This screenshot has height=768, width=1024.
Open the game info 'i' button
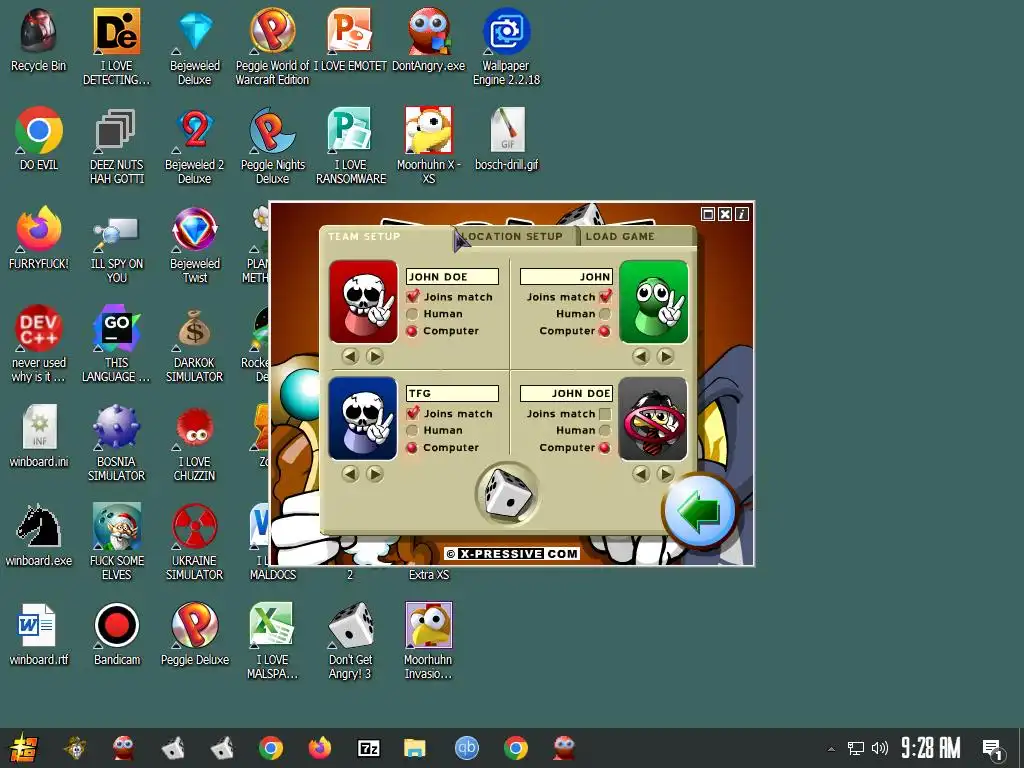coord(742,214)
